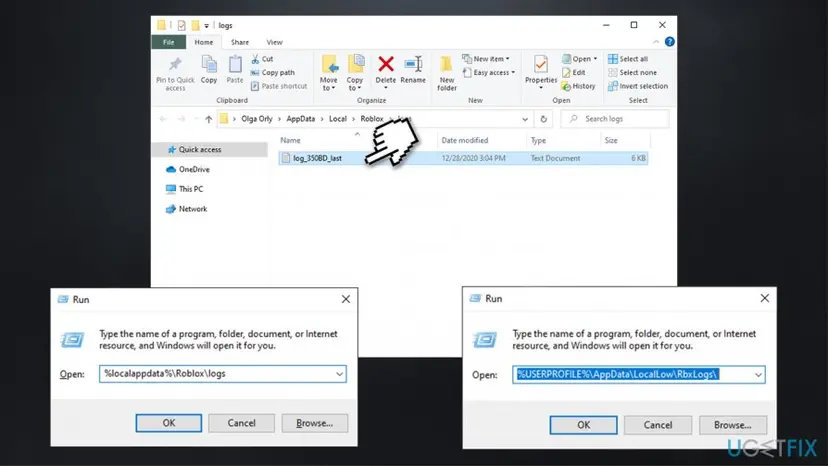
Task: Click Copy path in ribbon
Action: (273, 72)
